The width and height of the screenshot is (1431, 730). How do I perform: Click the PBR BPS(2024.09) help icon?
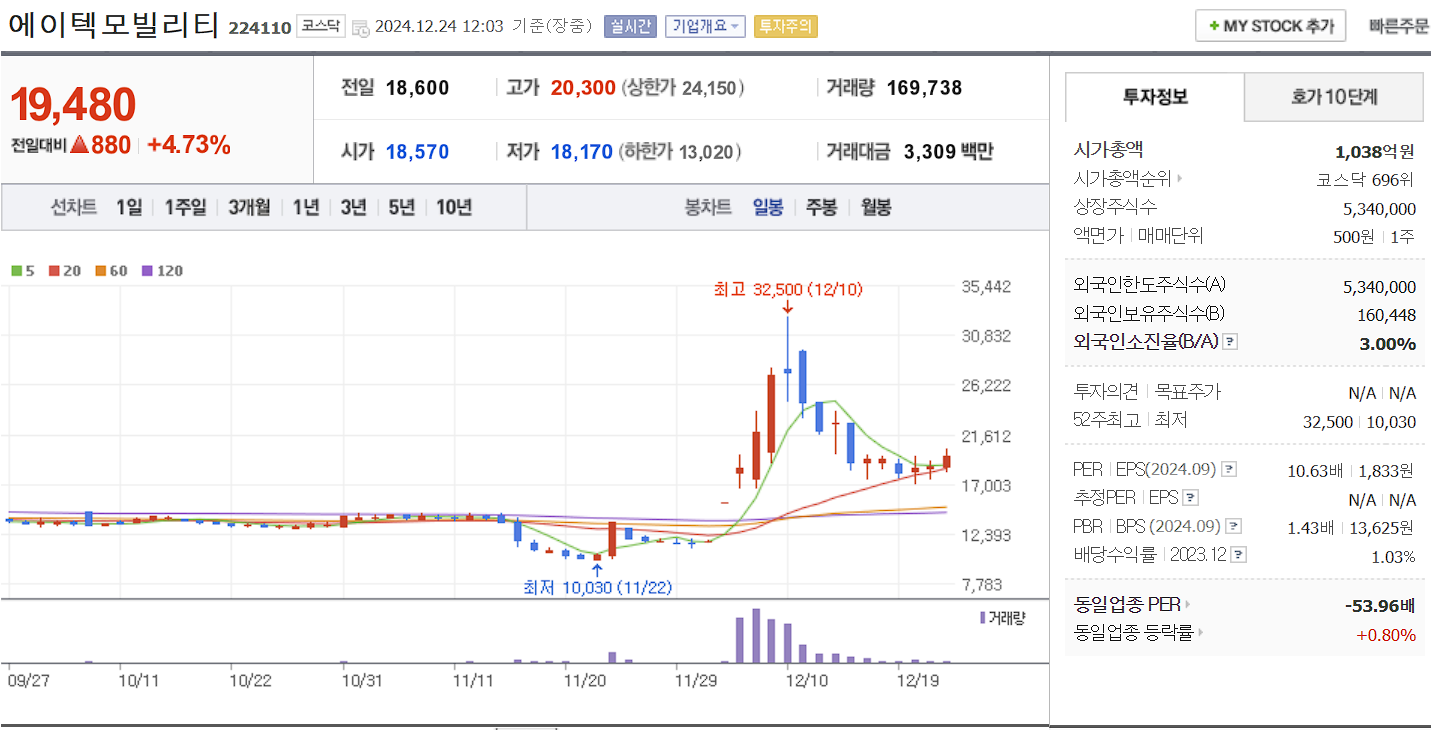click(x=1232, y=525)
